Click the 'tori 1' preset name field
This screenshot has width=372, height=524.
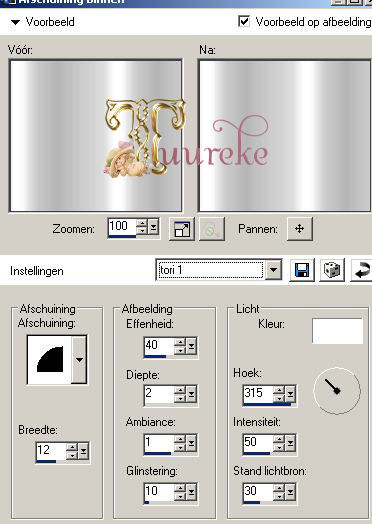pyautogui.click(x=210, y=269)
